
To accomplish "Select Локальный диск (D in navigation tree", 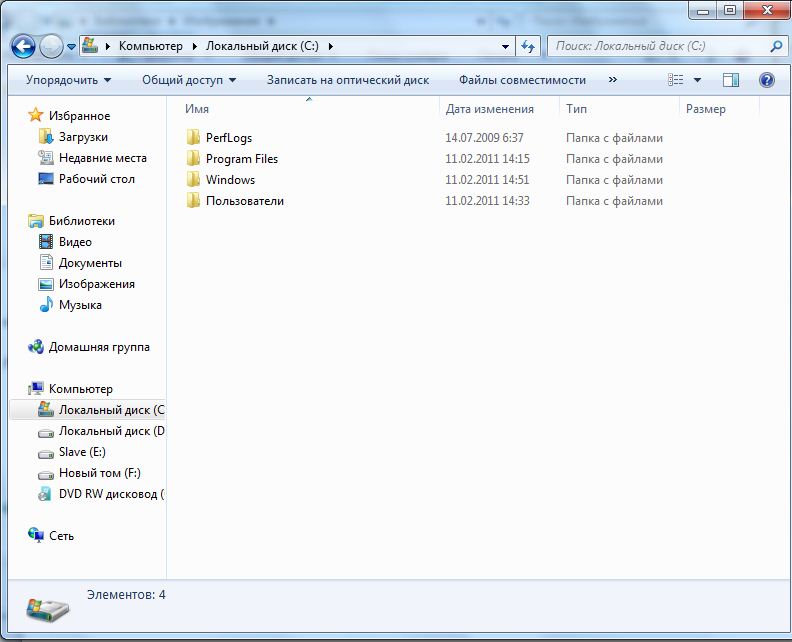I will point(112,431).
